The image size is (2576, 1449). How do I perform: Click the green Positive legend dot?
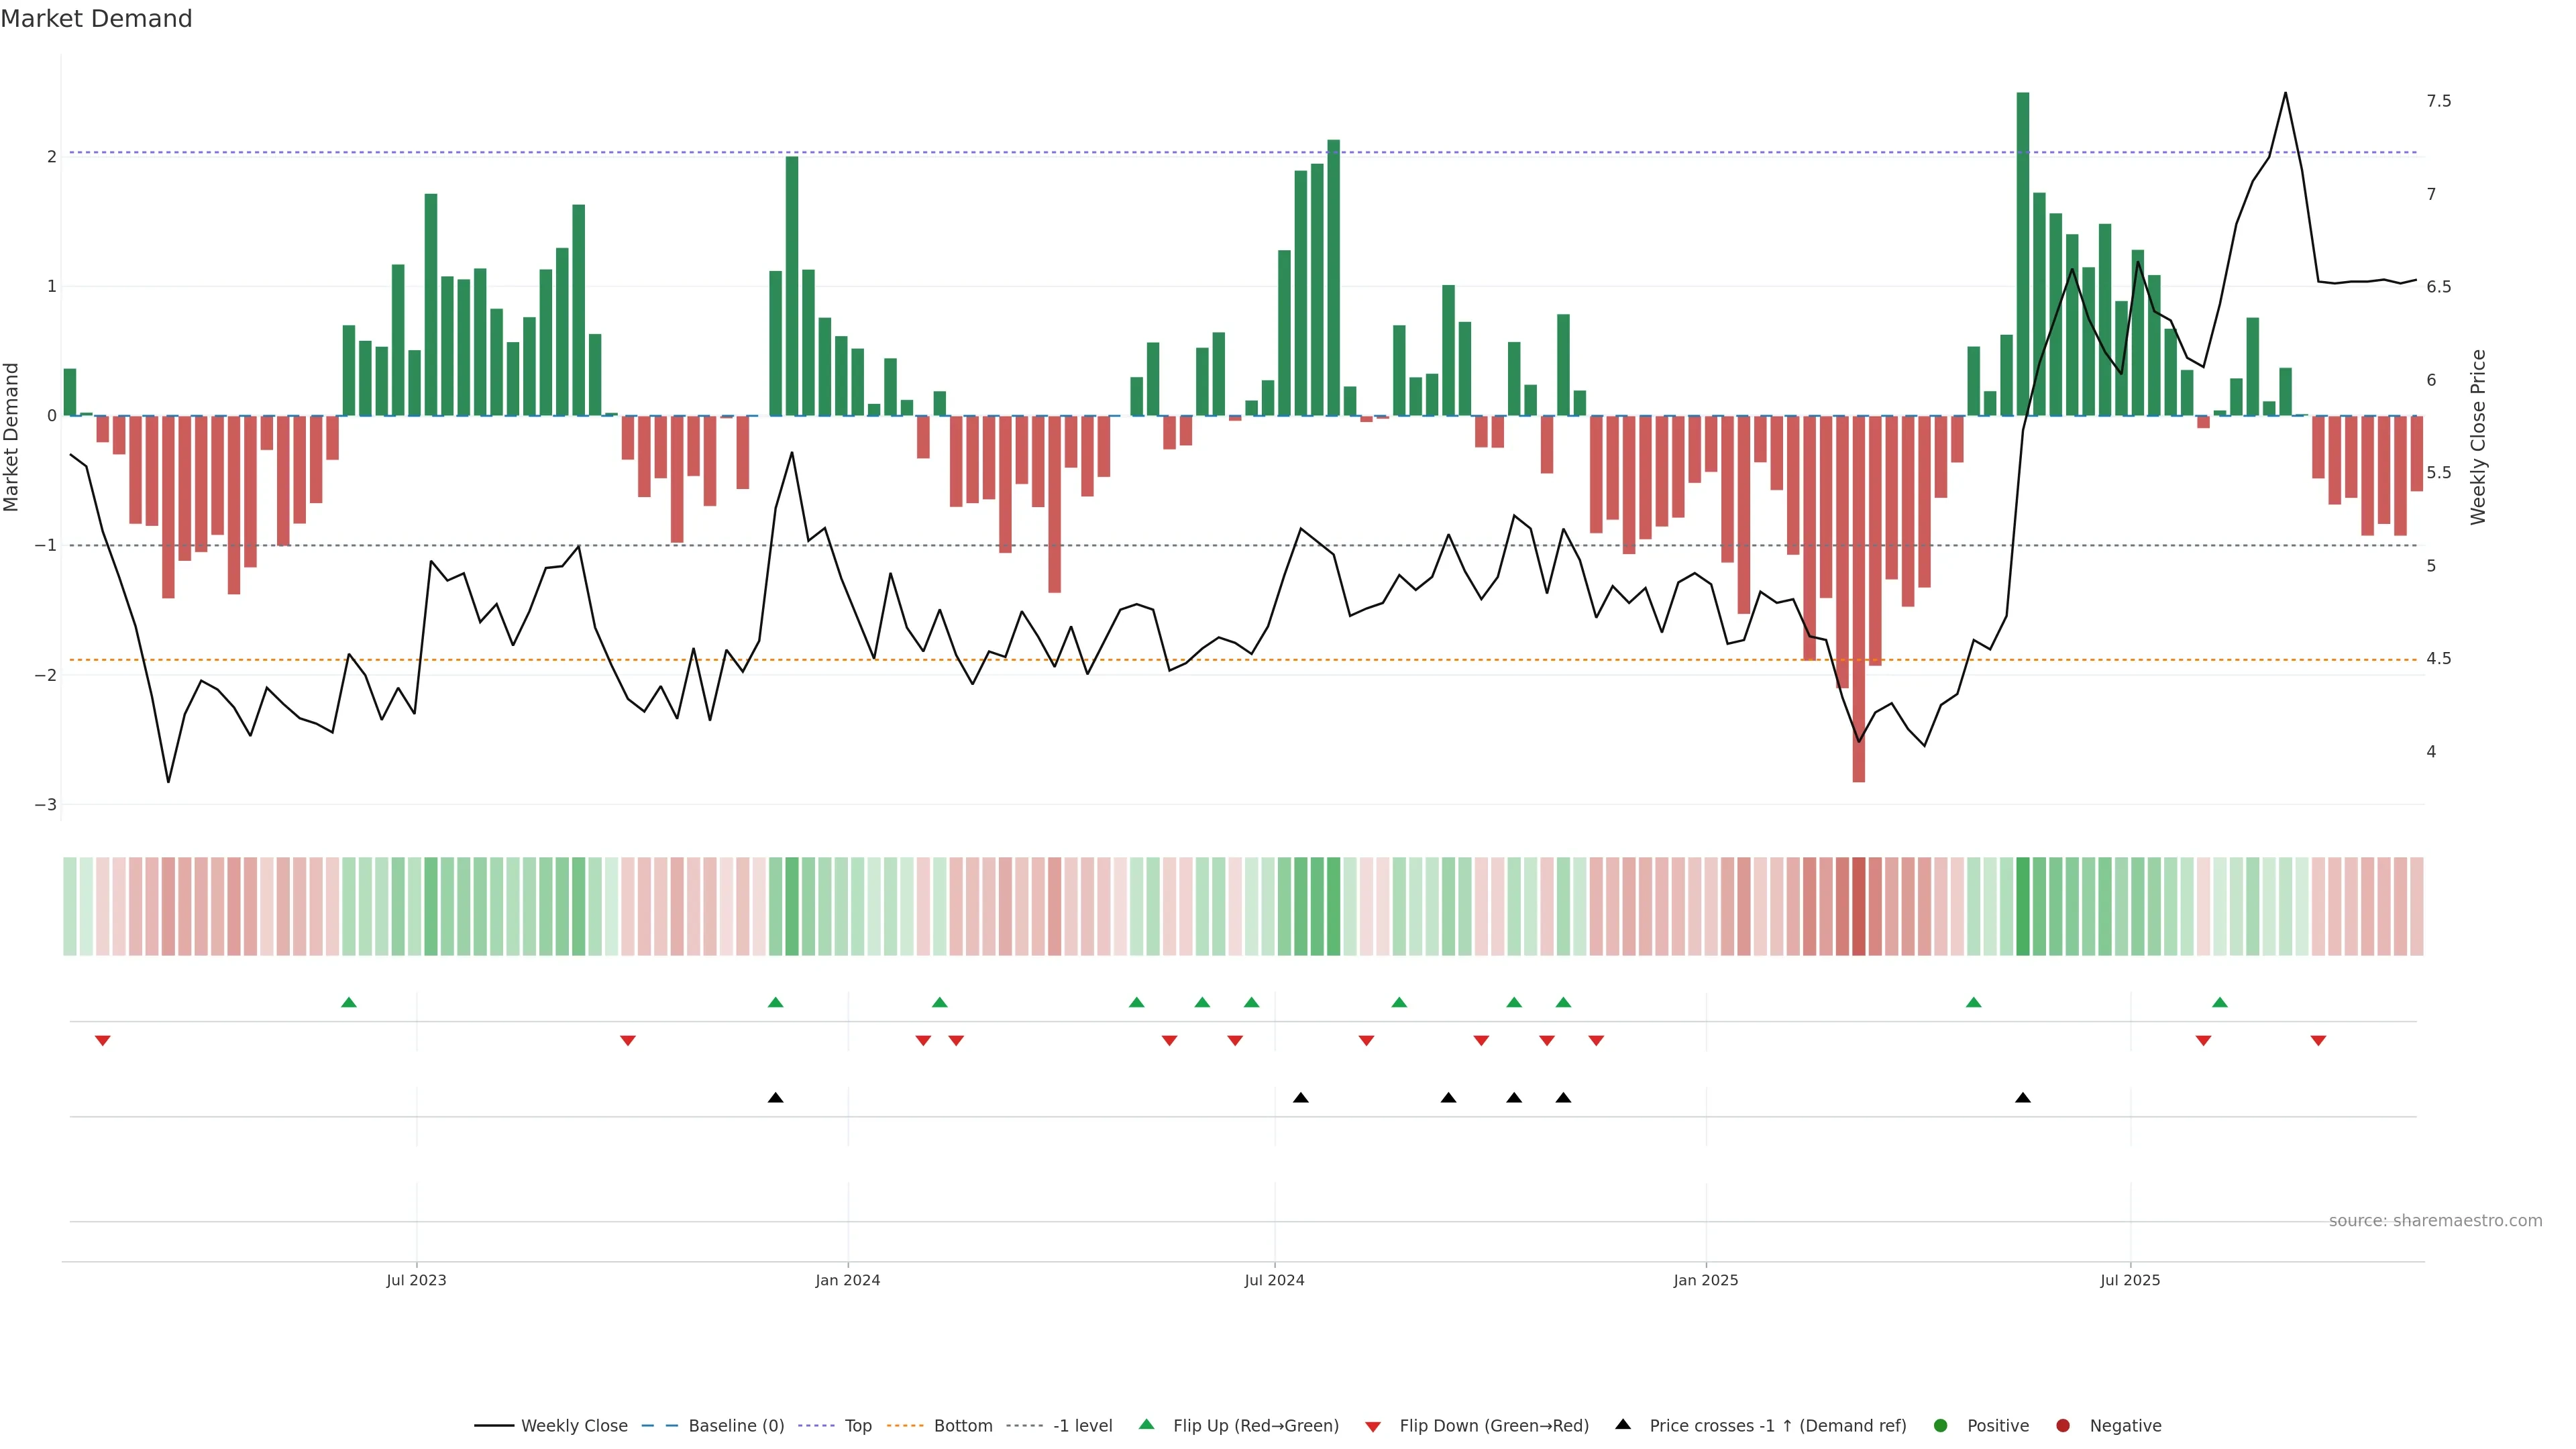pyautogui.click(x=1941, y=1425)
